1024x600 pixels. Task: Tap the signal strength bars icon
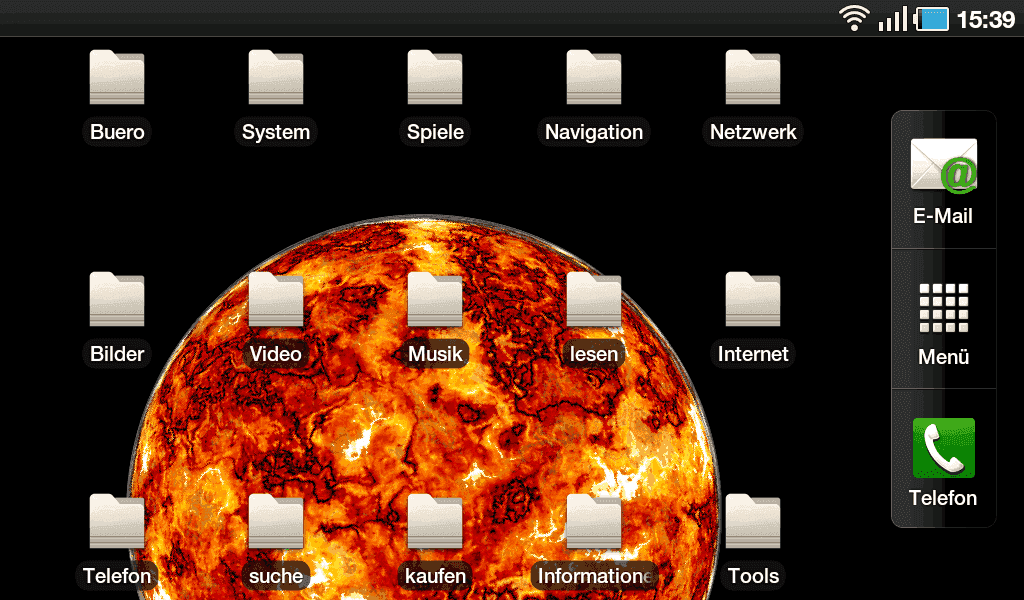pyautogui.click(x=893, y=19)
